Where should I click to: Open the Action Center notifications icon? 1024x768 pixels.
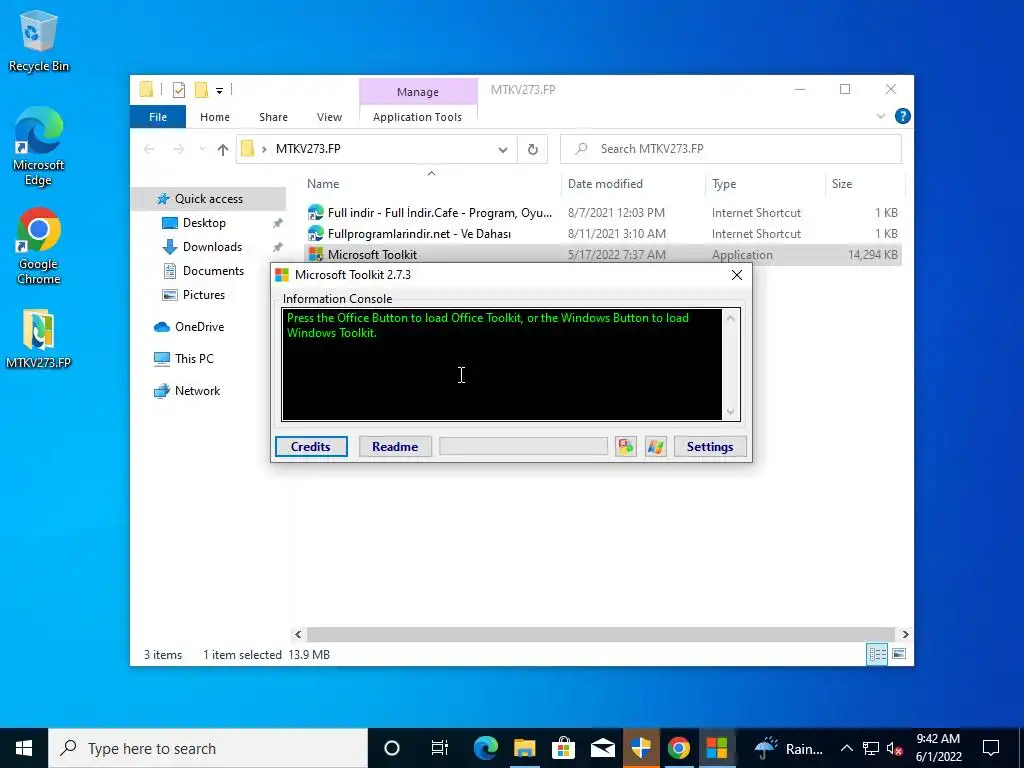coord(991,748)
